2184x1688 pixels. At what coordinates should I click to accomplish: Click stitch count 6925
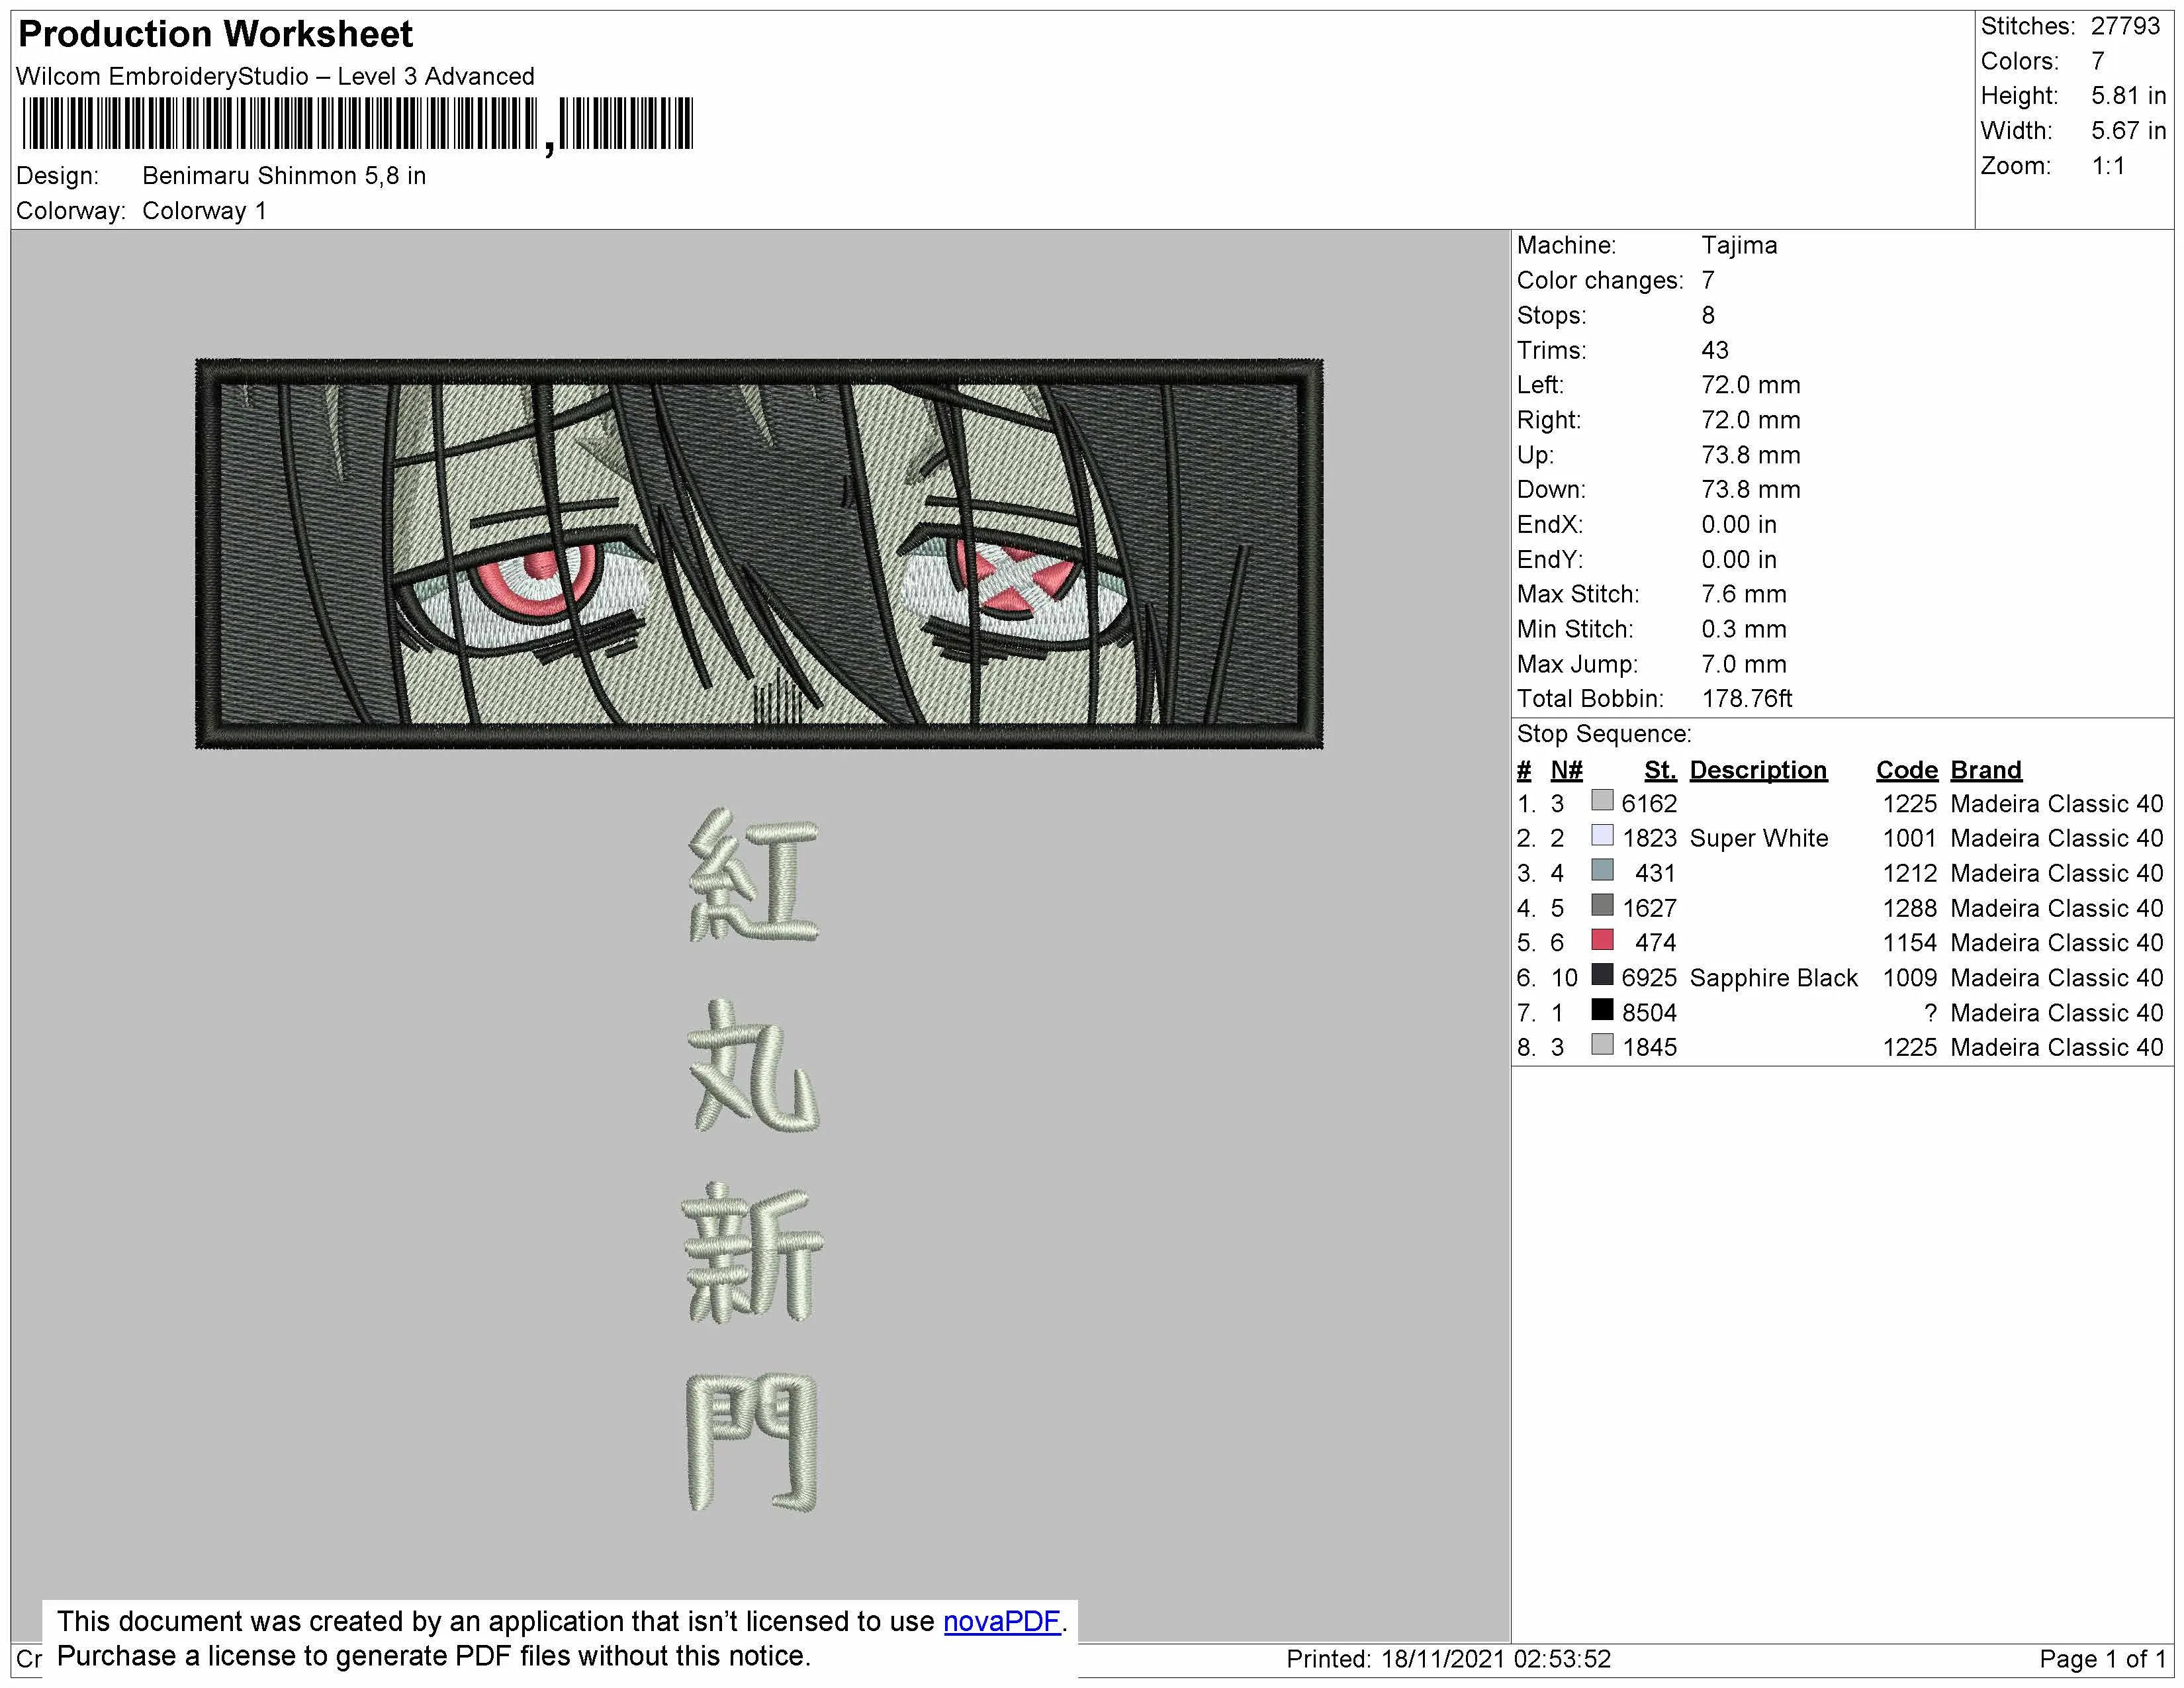coord(1649,978)
